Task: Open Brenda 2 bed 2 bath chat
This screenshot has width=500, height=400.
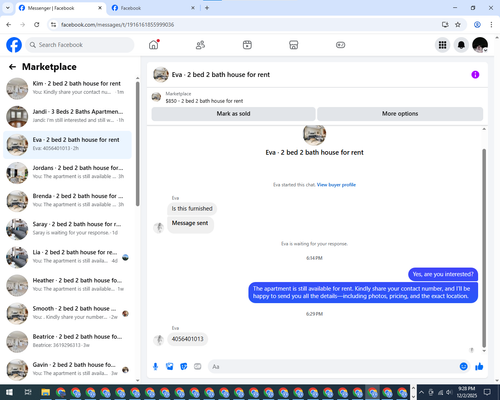Action: point(67,201)
